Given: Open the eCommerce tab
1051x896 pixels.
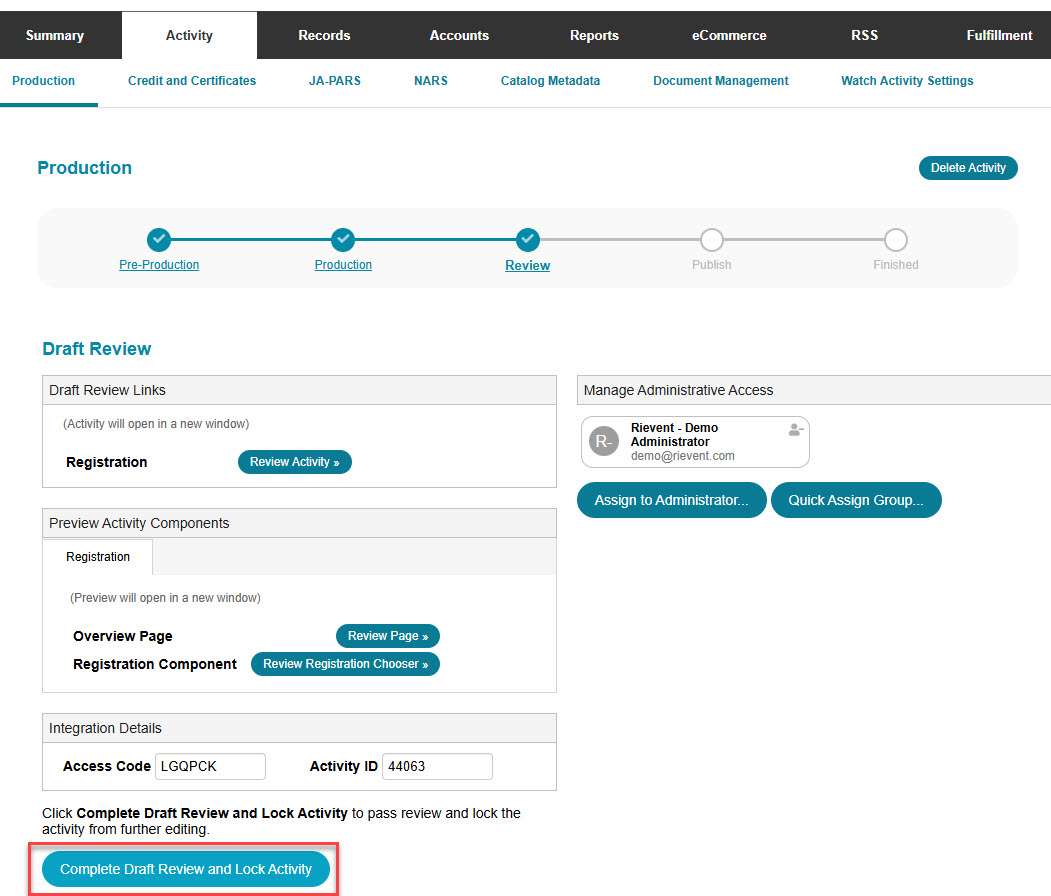Looking at the screenshot, I should click(x=729, y=36).
